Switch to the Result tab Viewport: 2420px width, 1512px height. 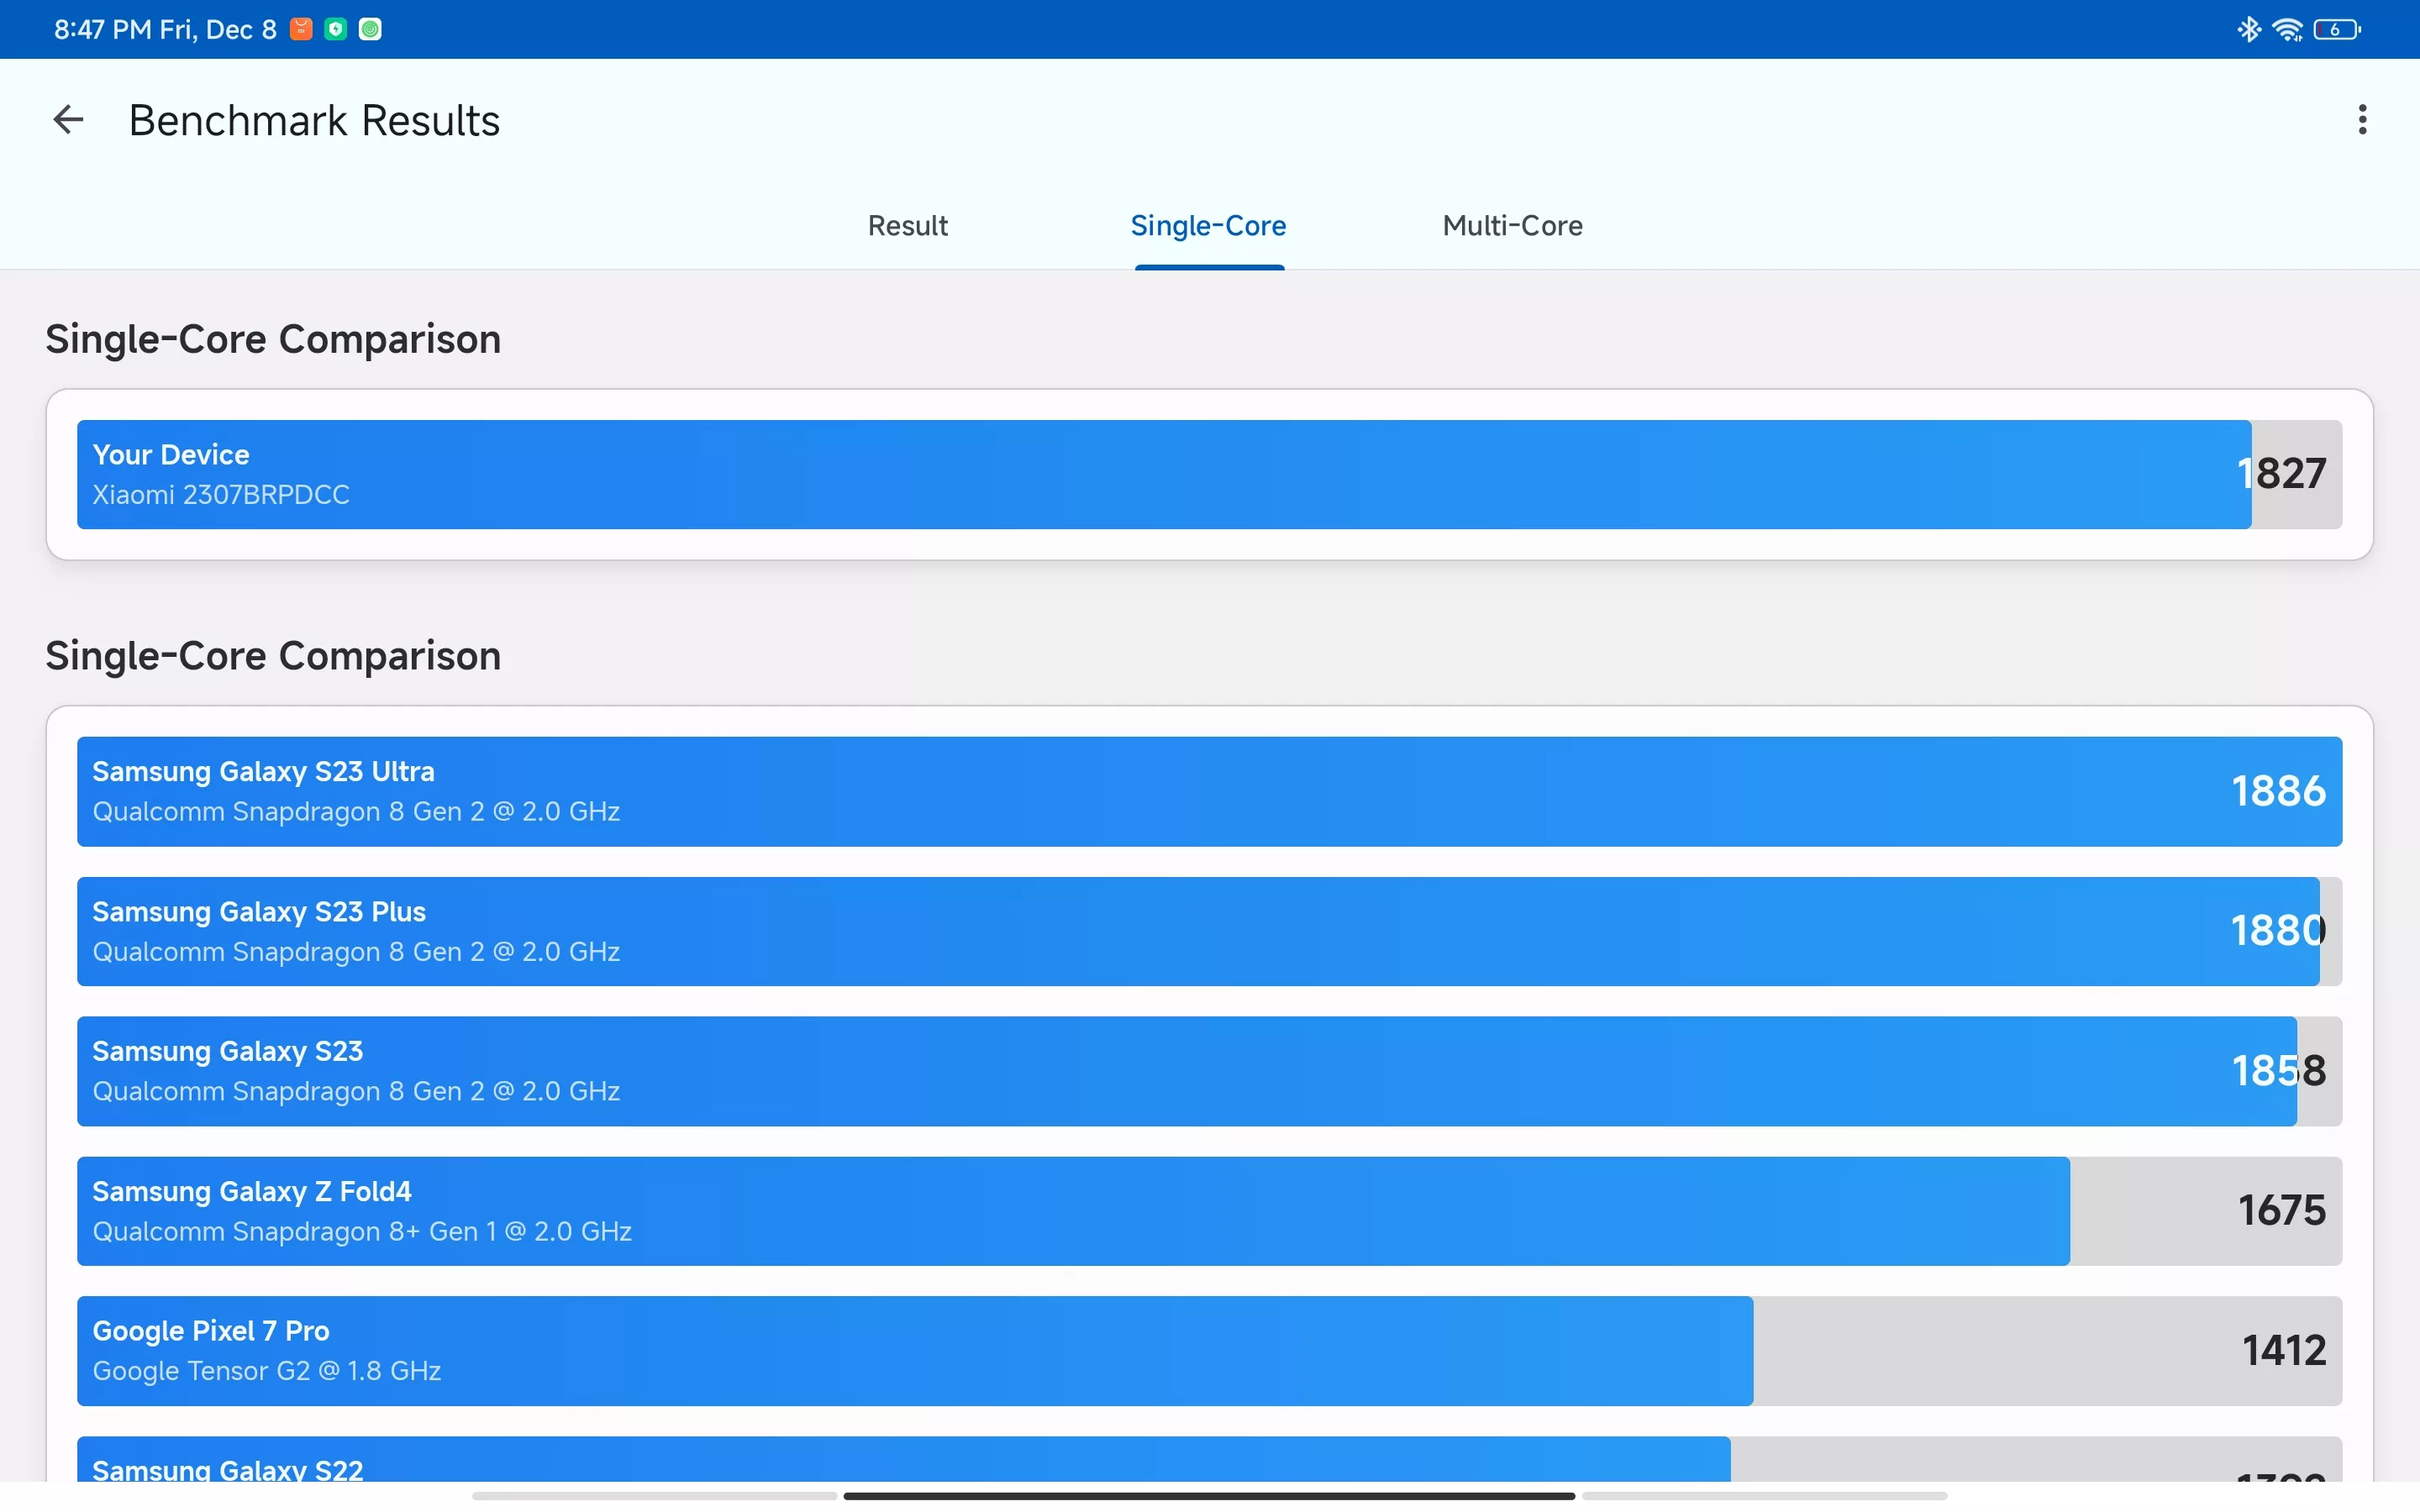(908, 226)
